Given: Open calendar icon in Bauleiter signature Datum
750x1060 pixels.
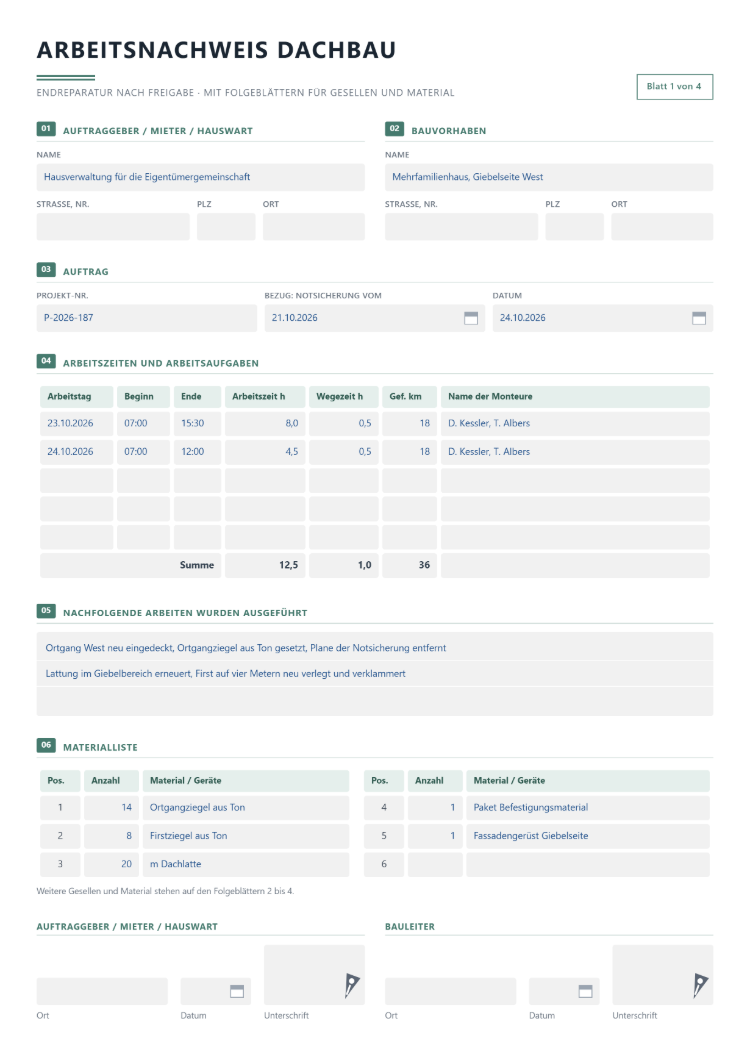Looking at the screenshot, I should [x=585, y=991].
